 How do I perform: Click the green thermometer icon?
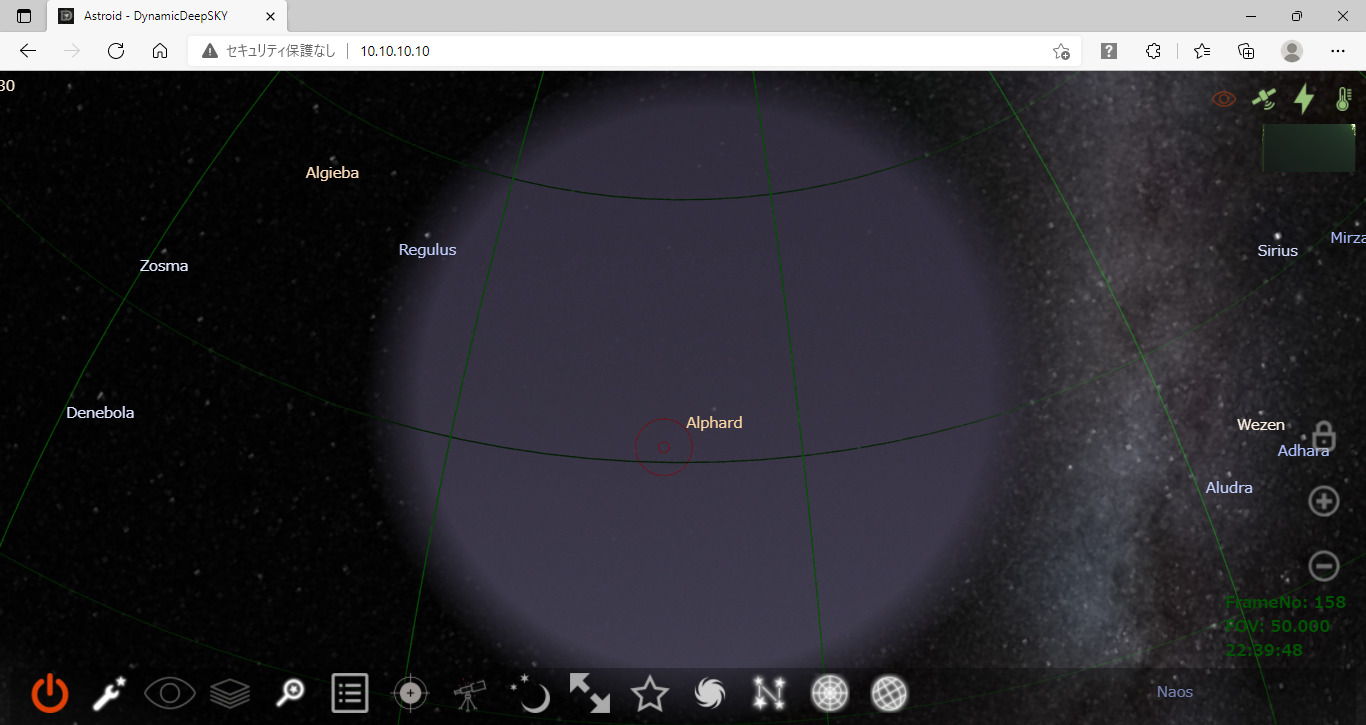1343,98
